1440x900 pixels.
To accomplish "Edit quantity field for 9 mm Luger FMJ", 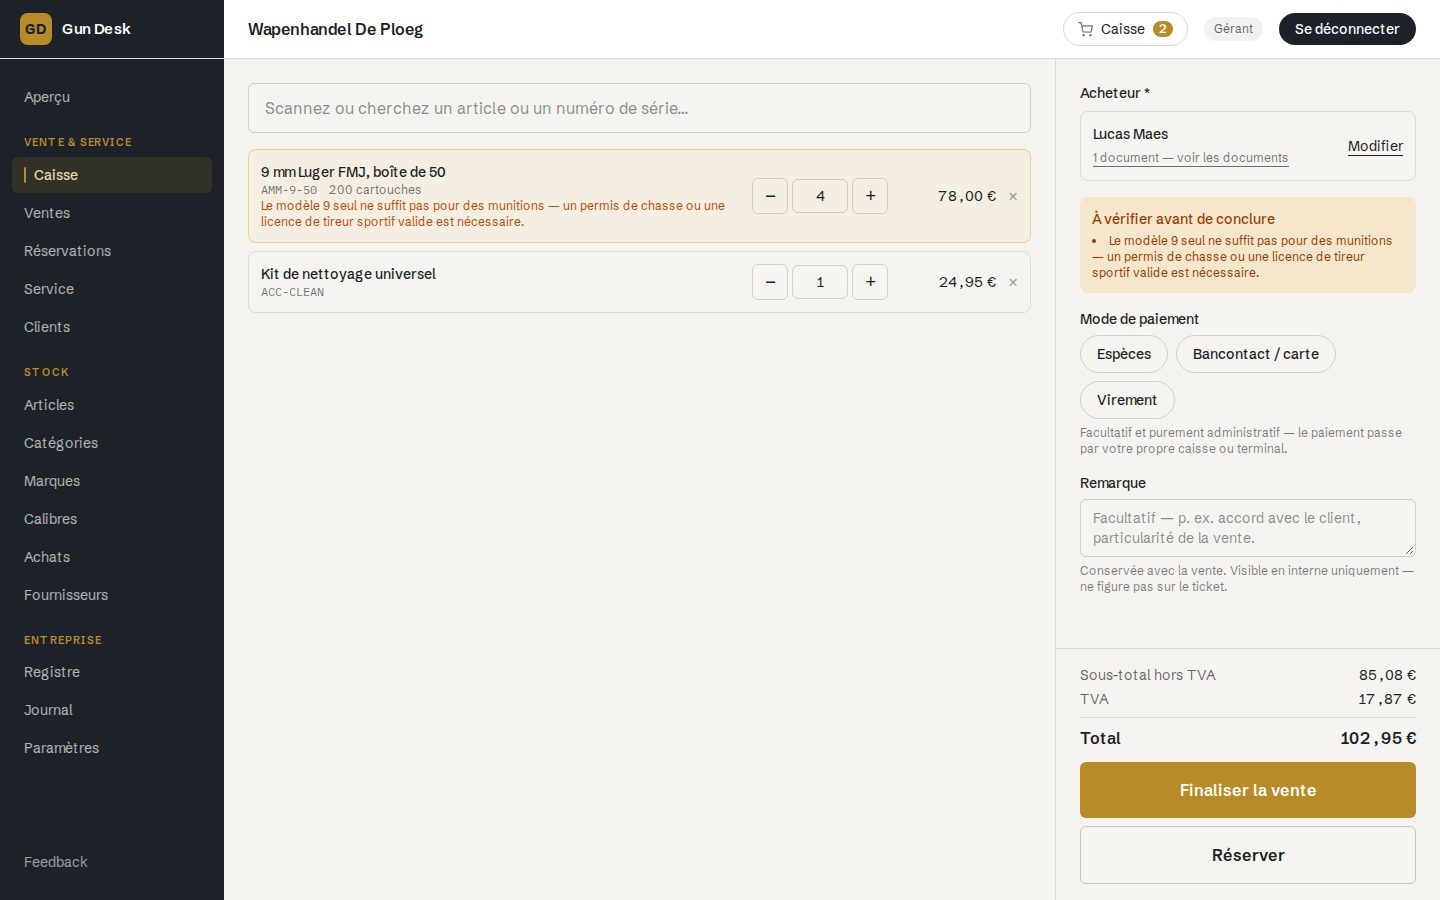I will point(820,196).
